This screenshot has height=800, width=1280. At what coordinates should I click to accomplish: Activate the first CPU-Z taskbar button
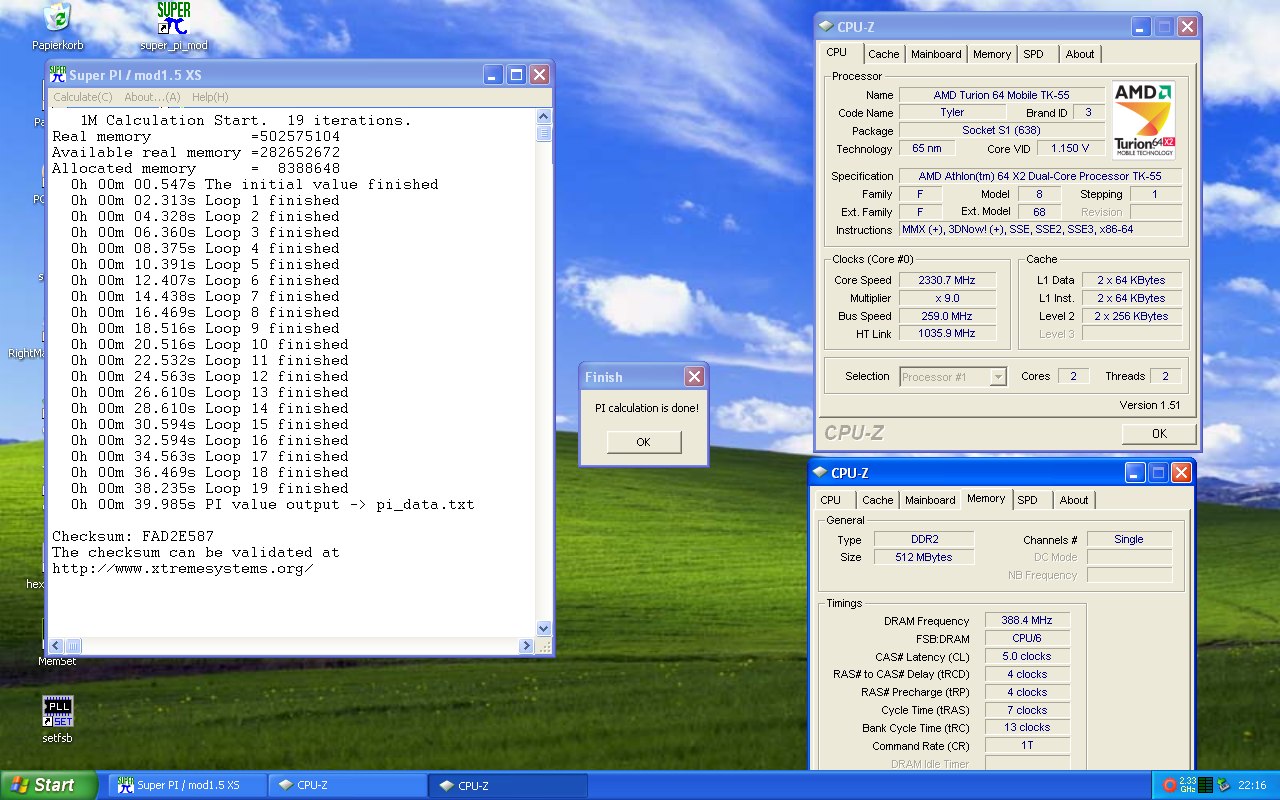pos(347,785)
